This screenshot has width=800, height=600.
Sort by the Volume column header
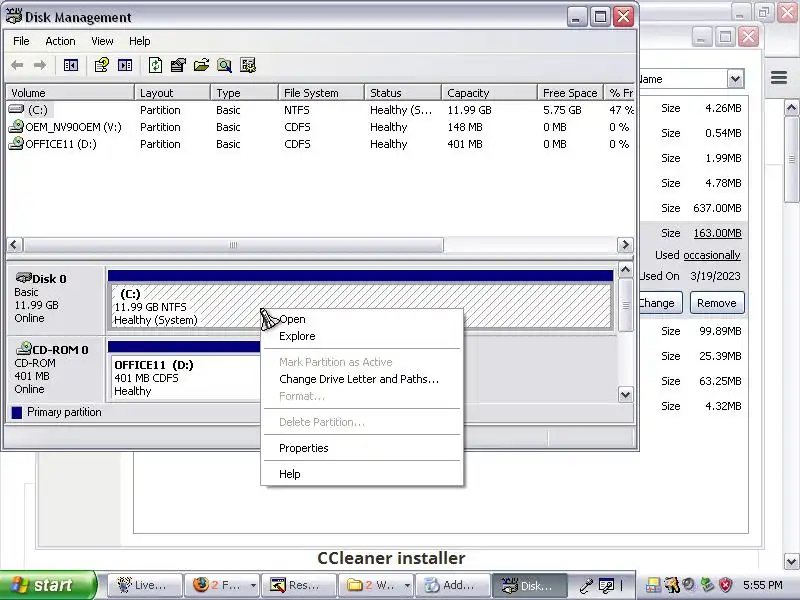pos(70,93)
